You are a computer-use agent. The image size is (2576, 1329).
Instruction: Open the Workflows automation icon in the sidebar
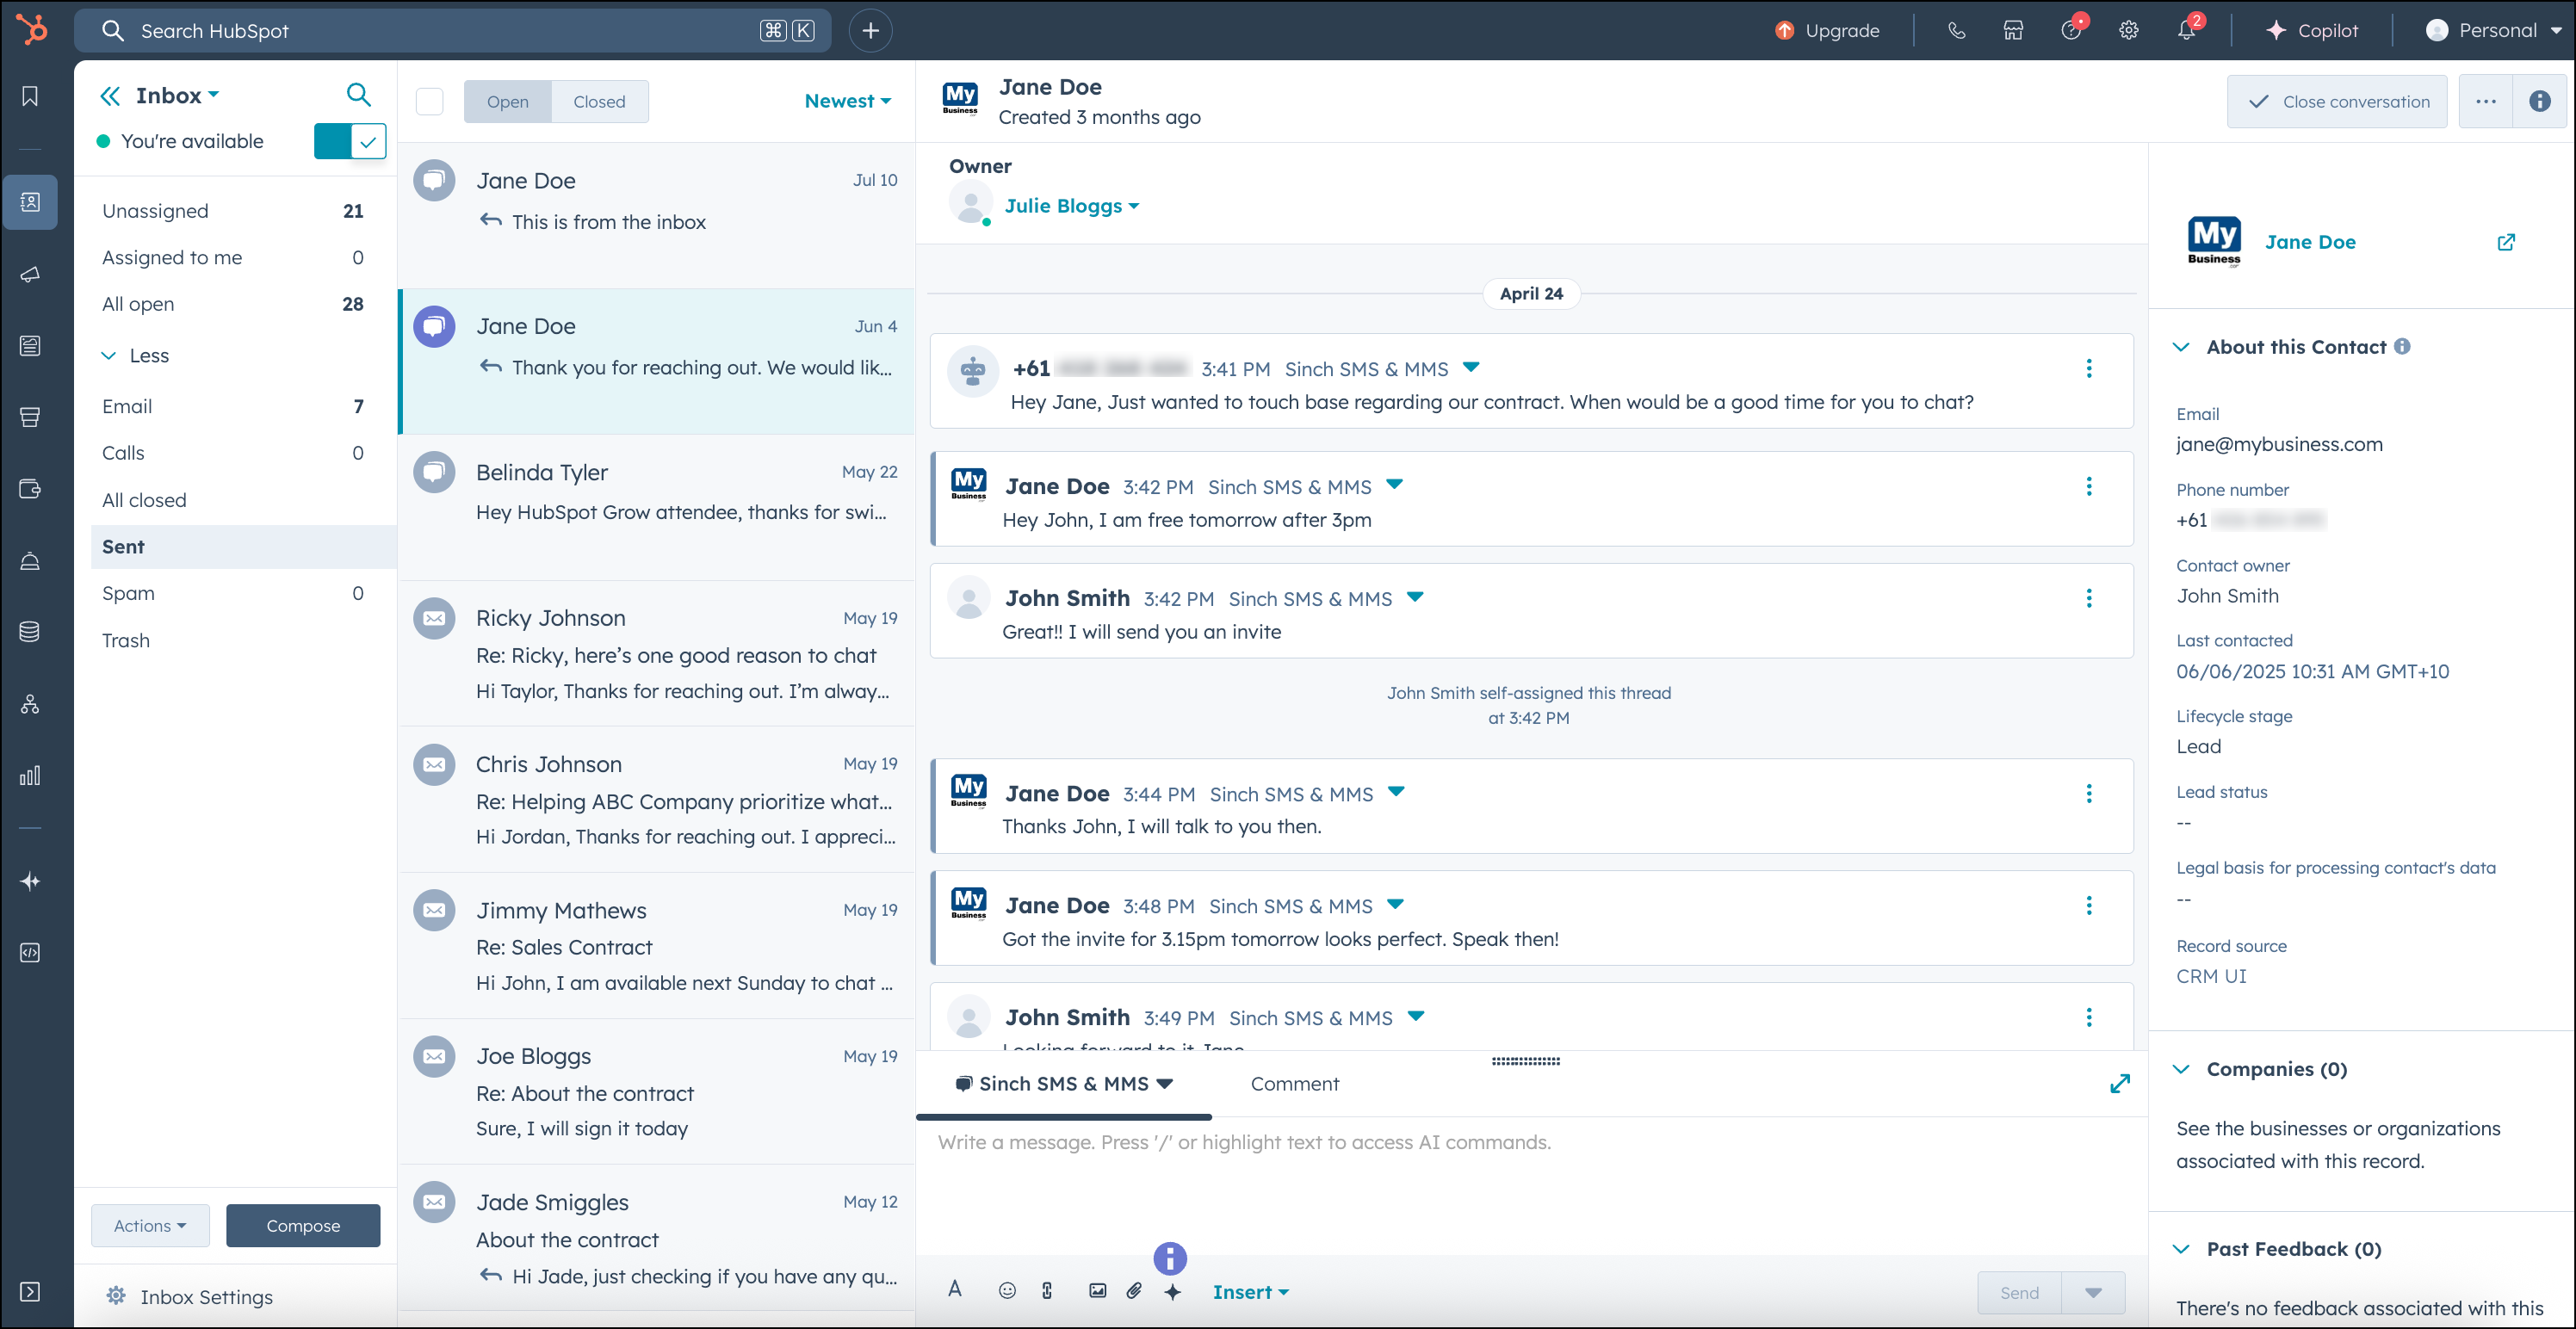[x=30, y=704]
